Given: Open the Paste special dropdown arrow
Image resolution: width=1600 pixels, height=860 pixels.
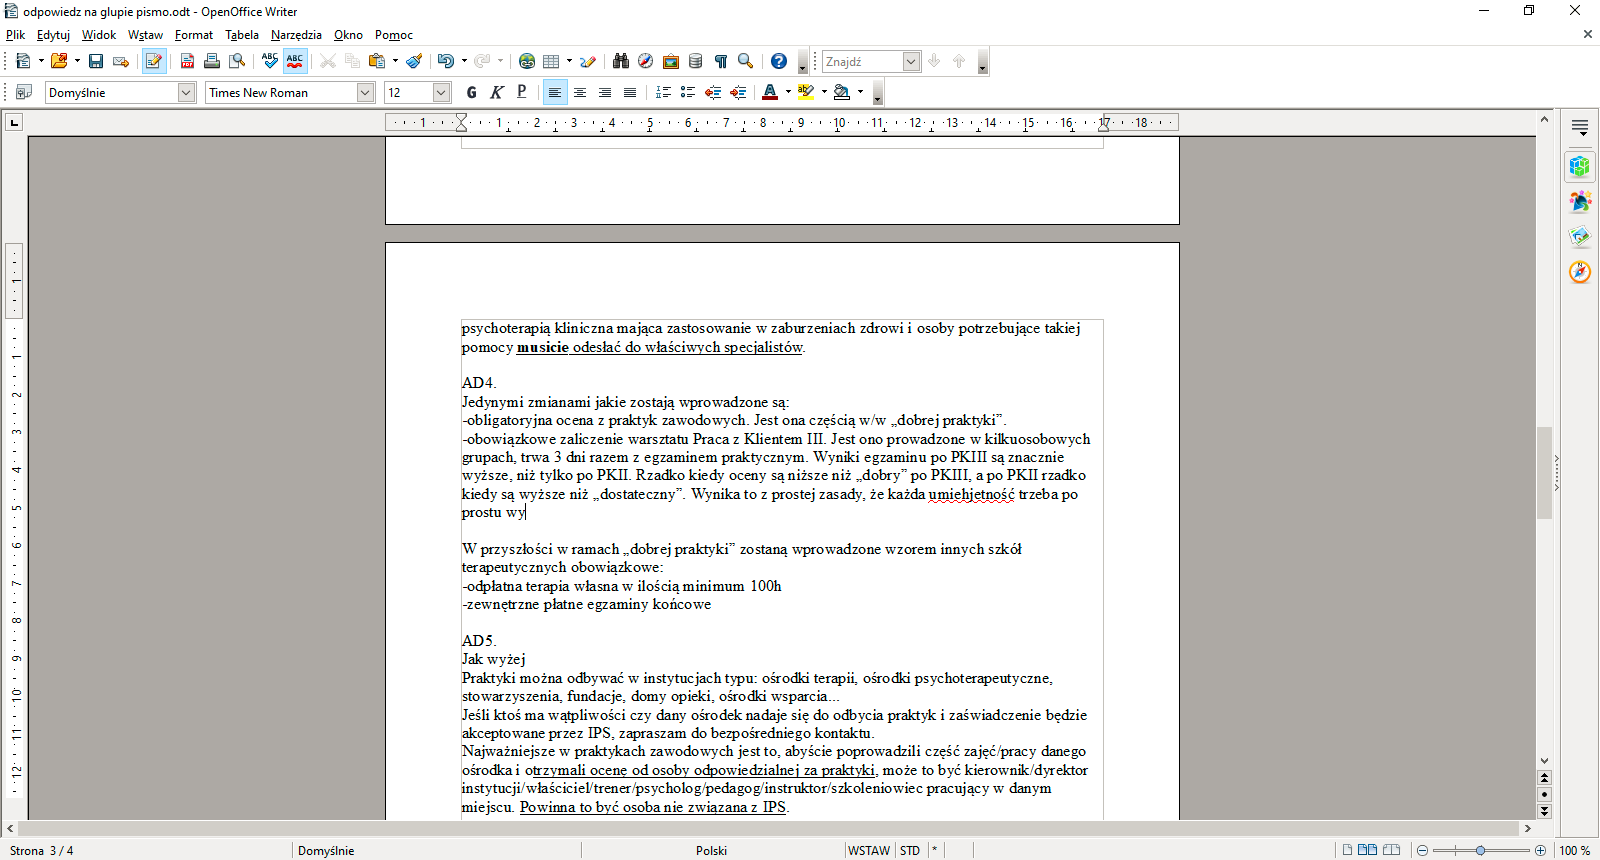Looking at the screenshot, I should [x=395, y=61].
